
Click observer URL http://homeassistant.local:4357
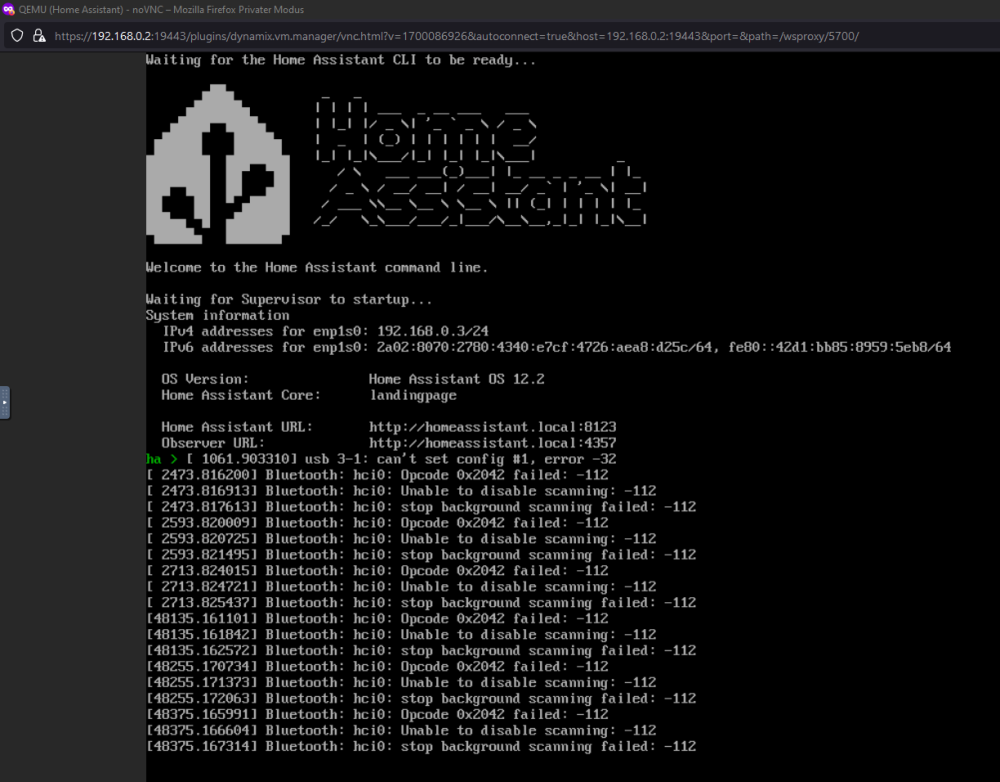(492, 443)
